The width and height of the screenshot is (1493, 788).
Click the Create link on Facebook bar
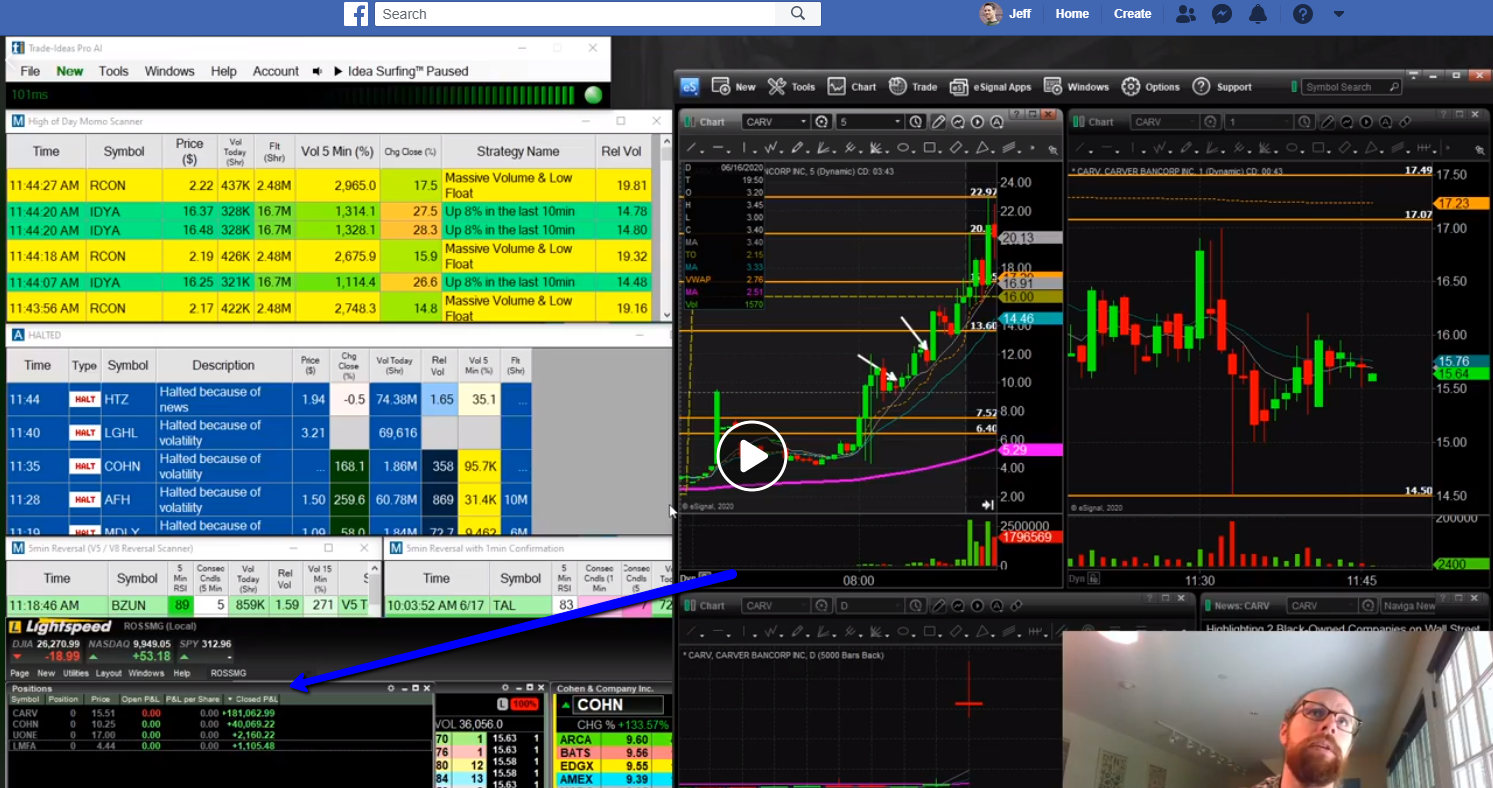[x=1132, y=14]
